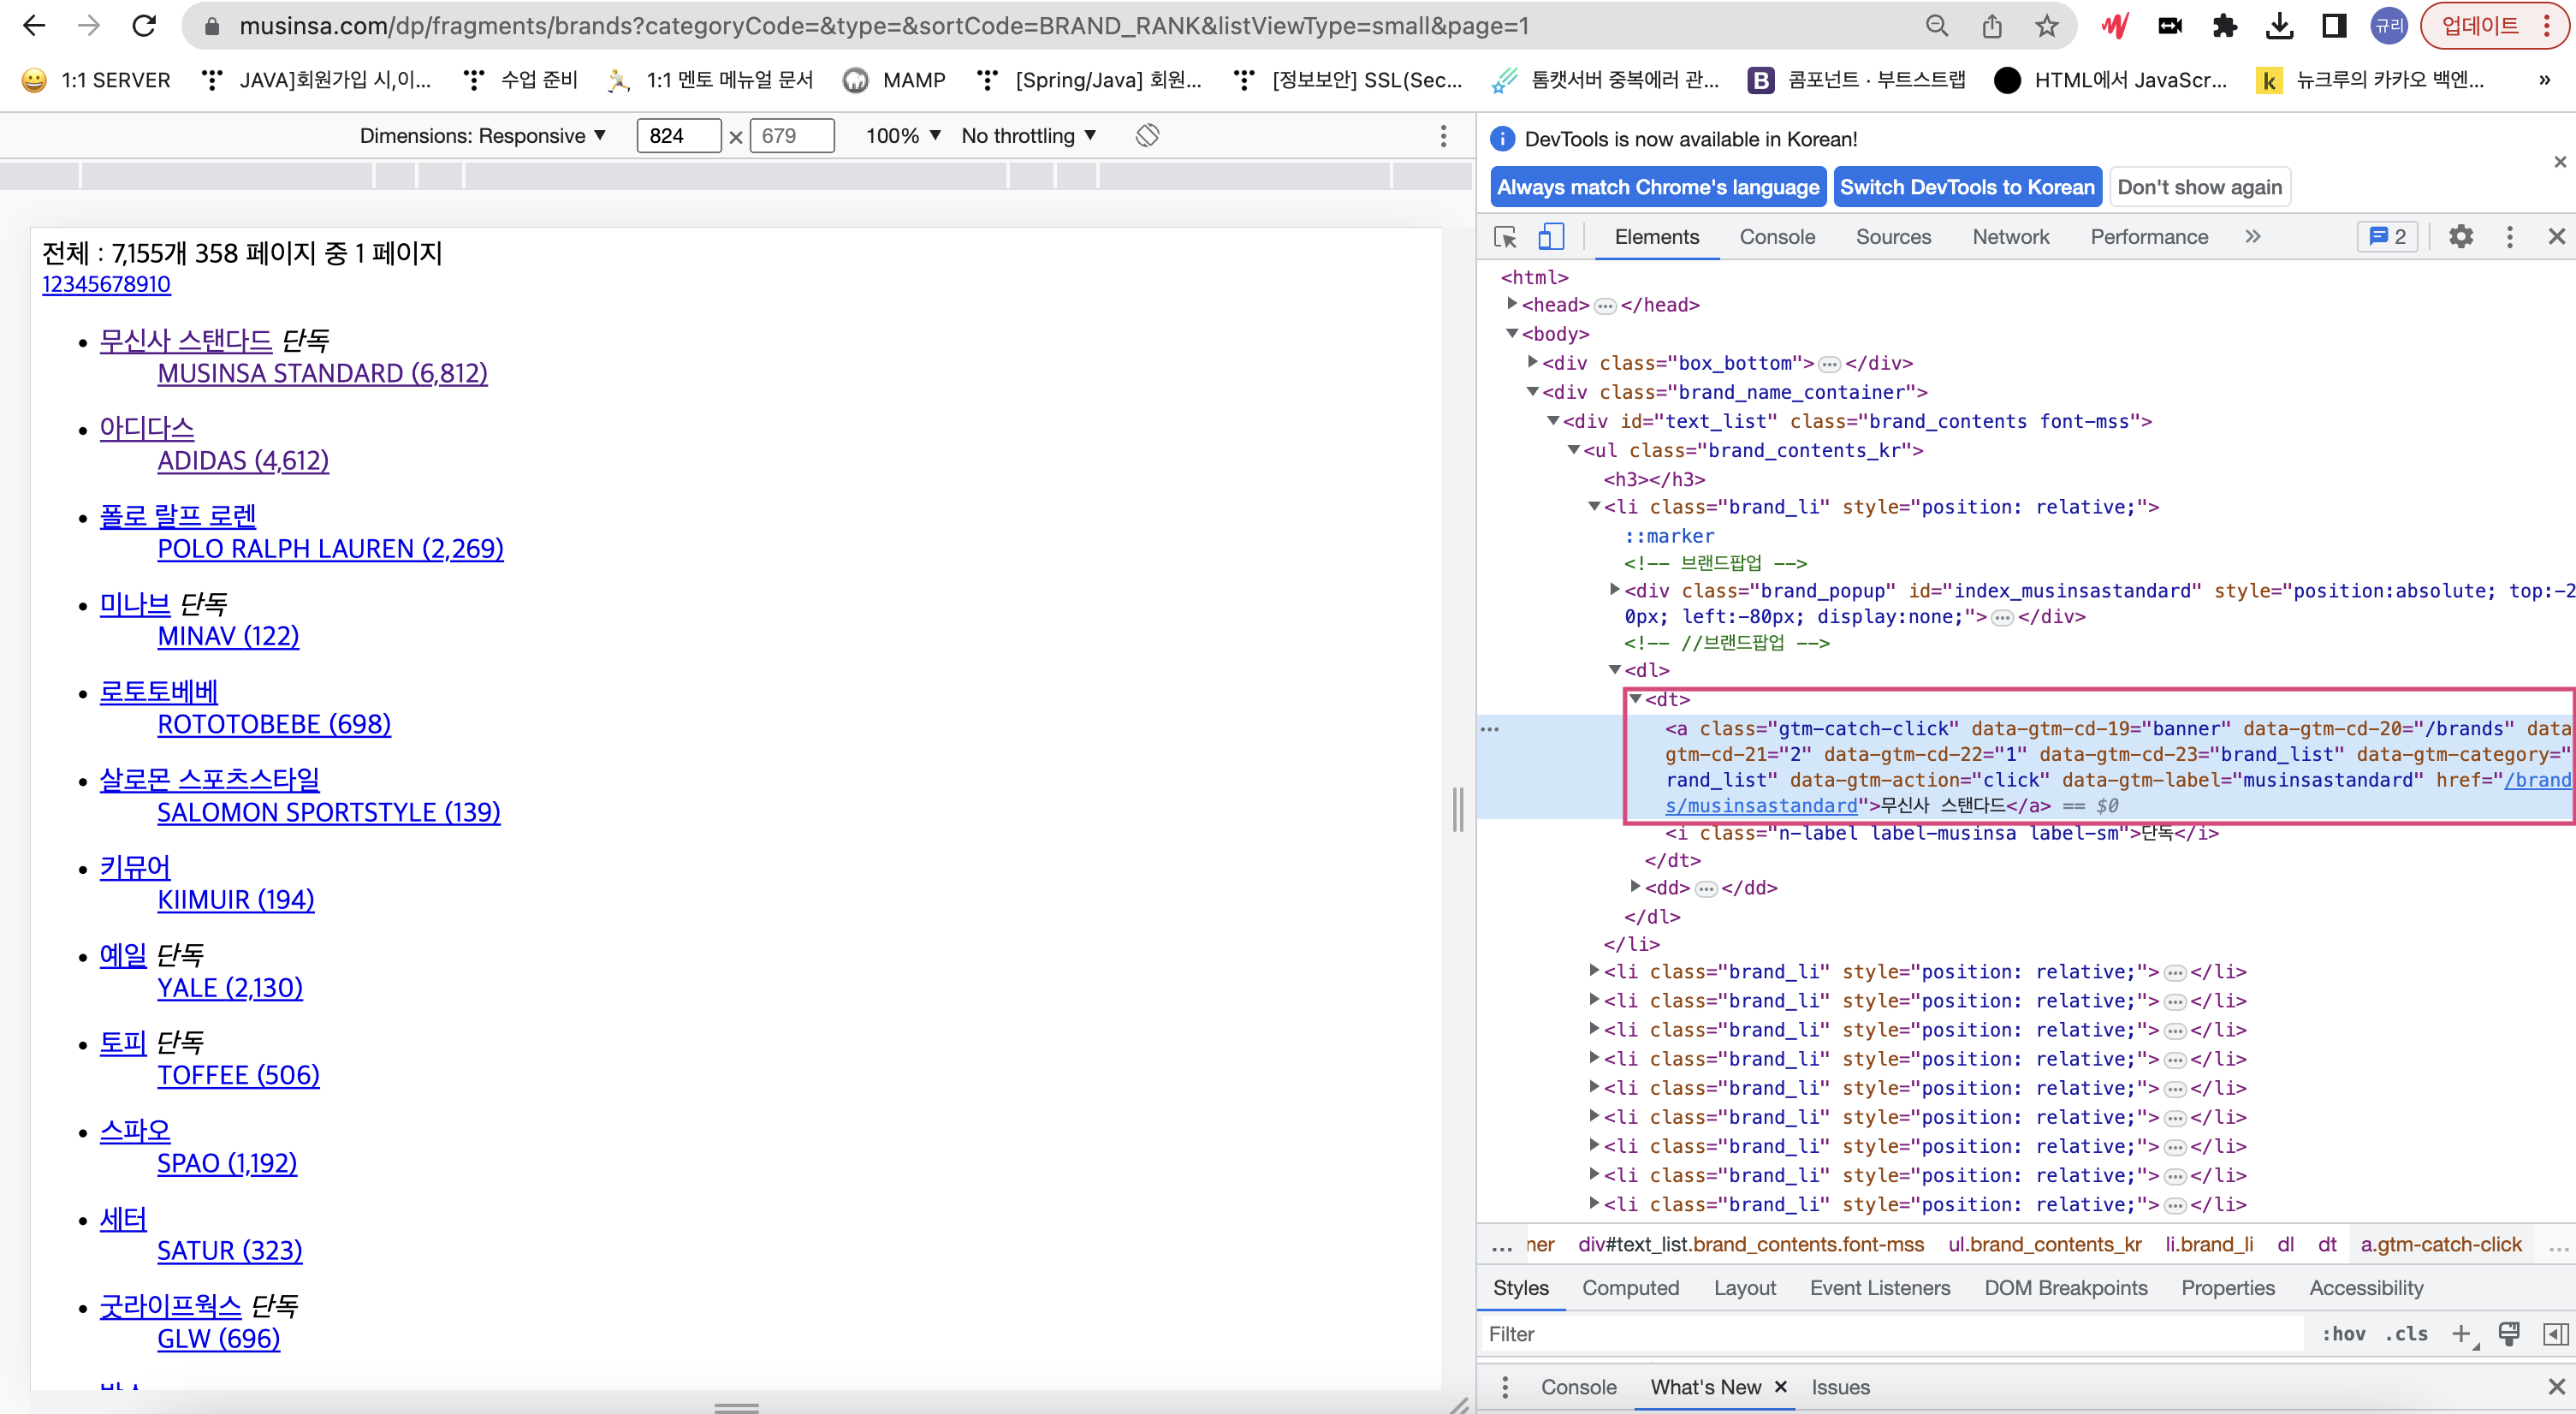Open the red W extension icon
2576x1414 pixels.
(x=2115, y=26)
